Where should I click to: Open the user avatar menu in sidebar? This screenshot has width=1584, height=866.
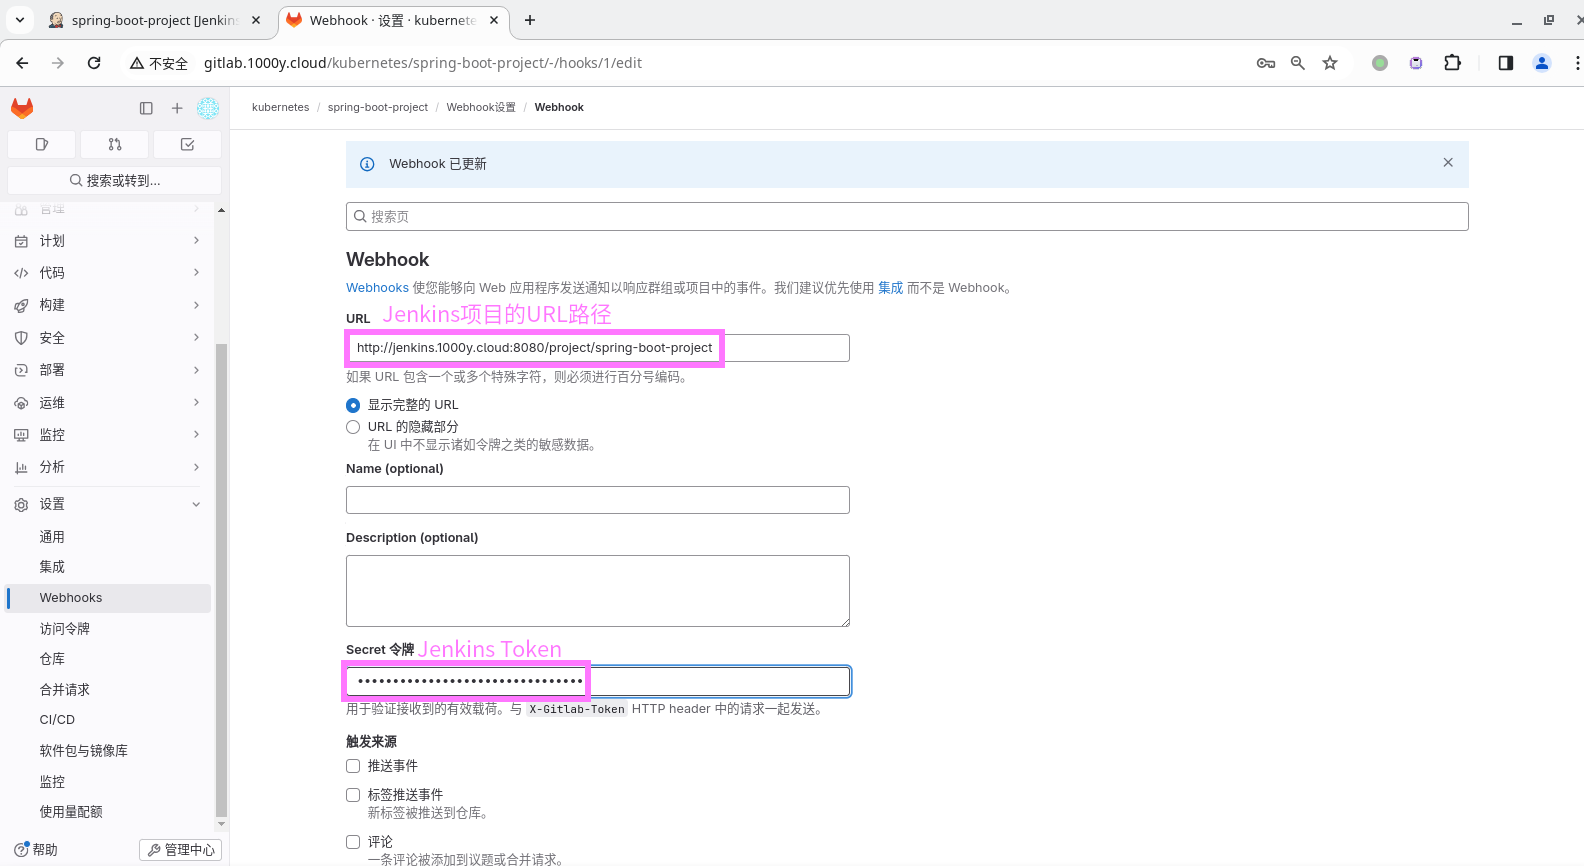[x=208, y=108]
